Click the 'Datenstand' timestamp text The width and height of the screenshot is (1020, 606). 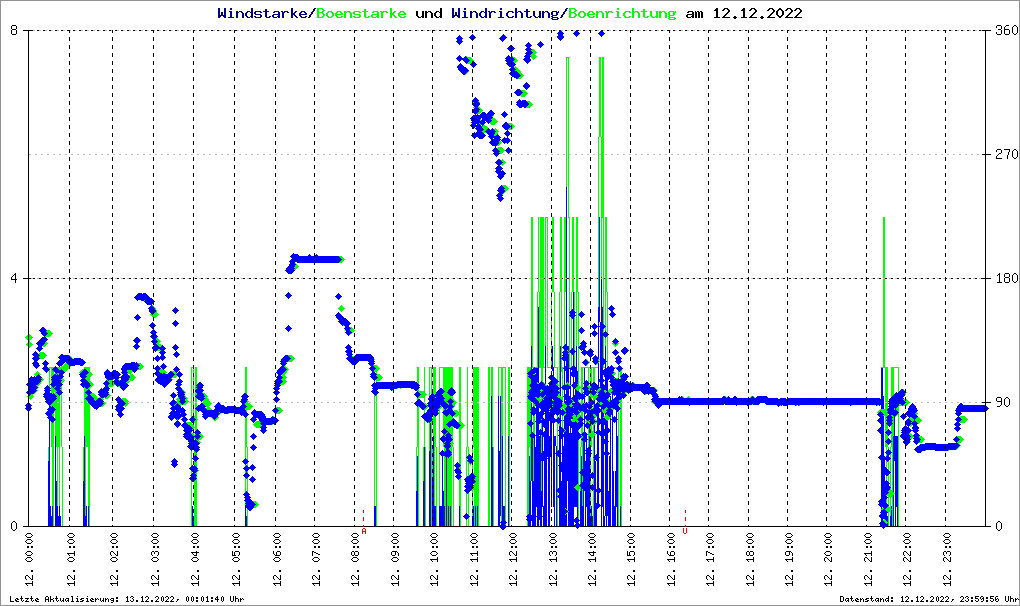click(928, 599)
